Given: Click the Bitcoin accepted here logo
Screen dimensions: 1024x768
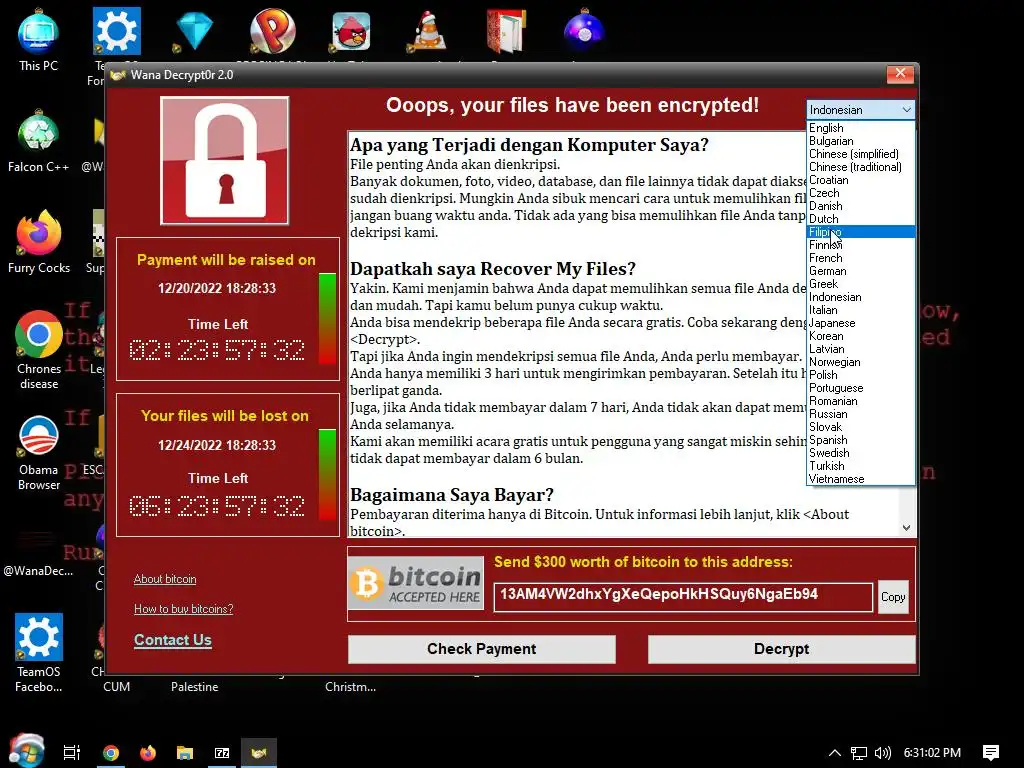Looking at the screenshot, I should 416,583.
